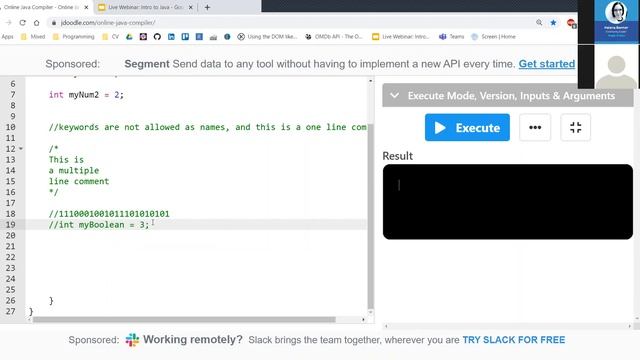Screen dimensions: 640x360
Task: Open the OMDb API bookmark
Action: (x=334, y=37)
